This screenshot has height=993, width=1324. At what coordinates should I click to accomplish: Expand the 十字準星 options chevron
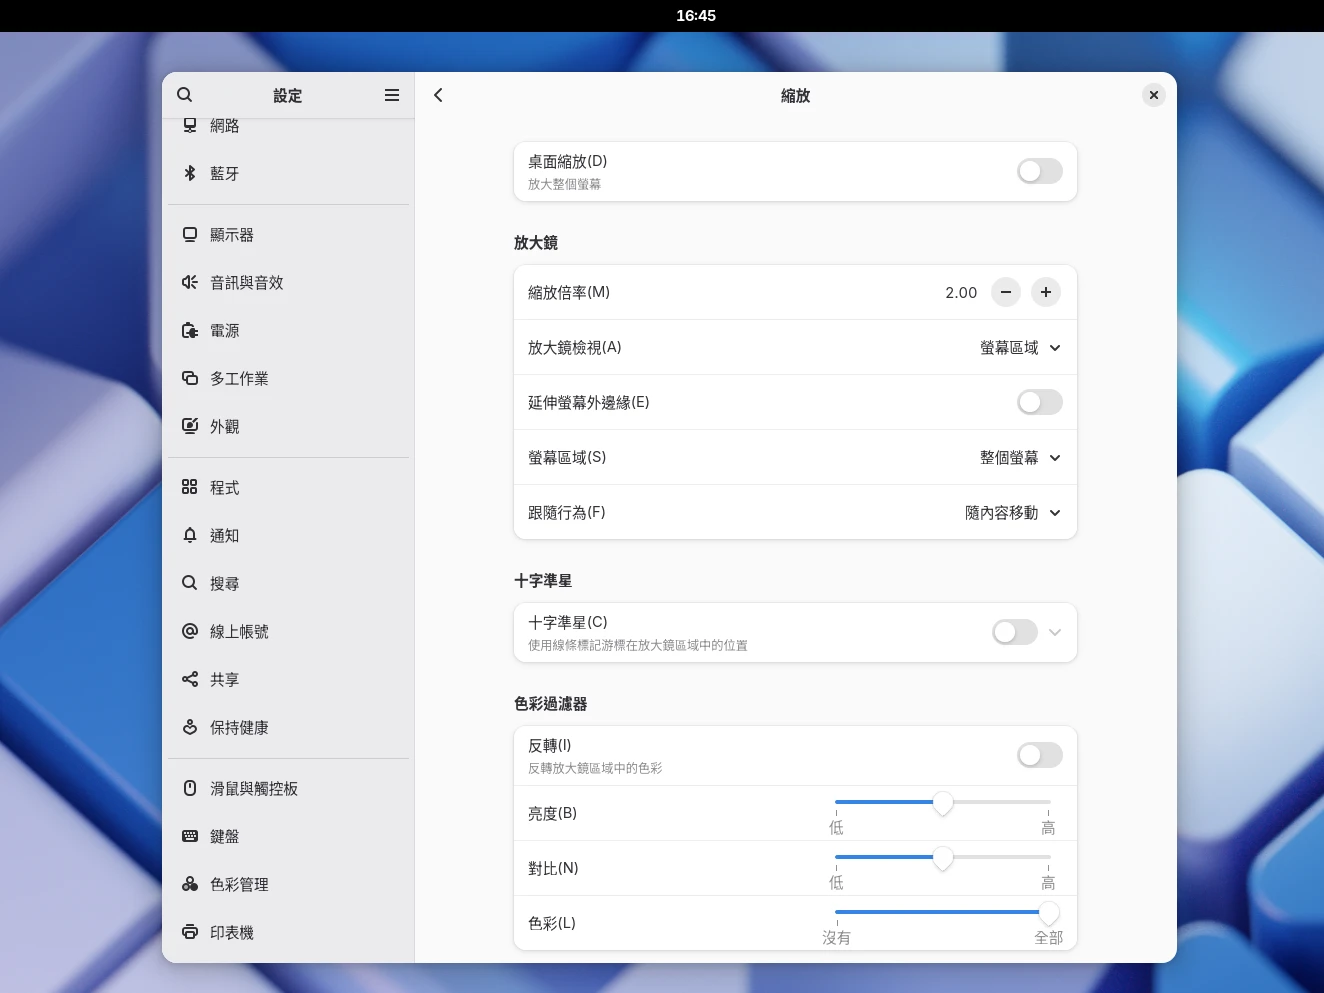coord(1055,632)
